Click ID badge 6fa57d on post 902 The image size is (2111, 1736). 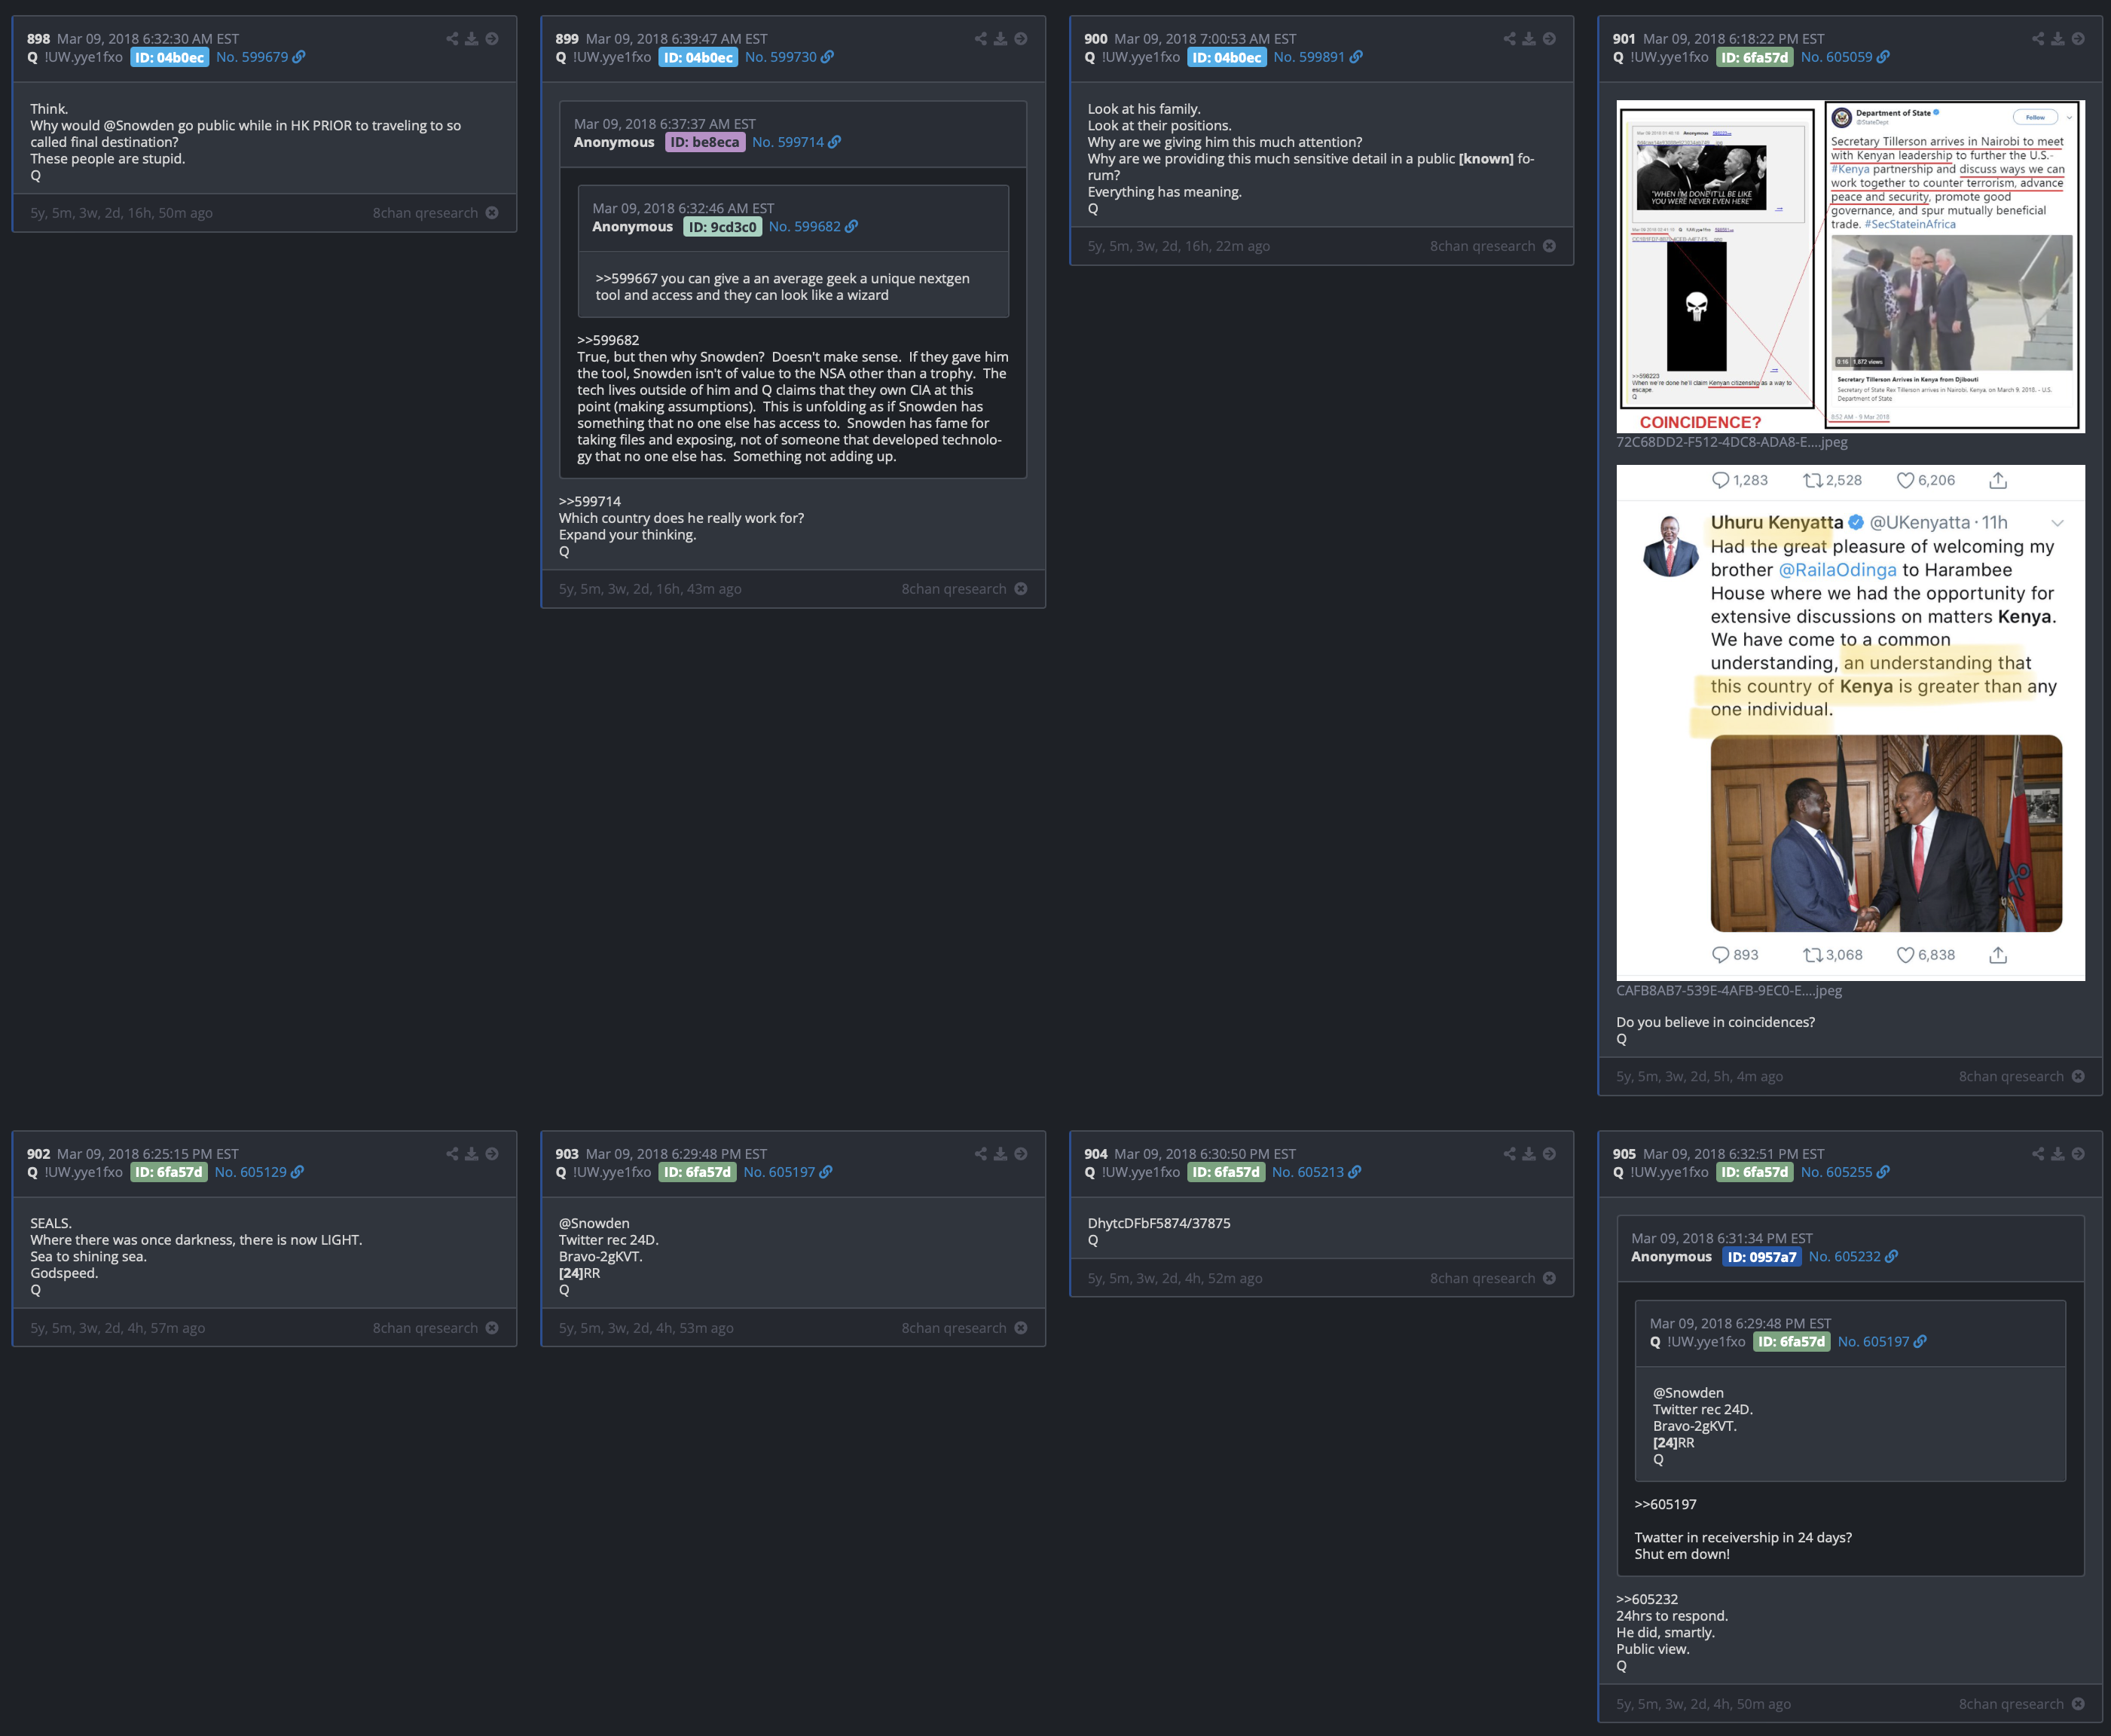169,1172
